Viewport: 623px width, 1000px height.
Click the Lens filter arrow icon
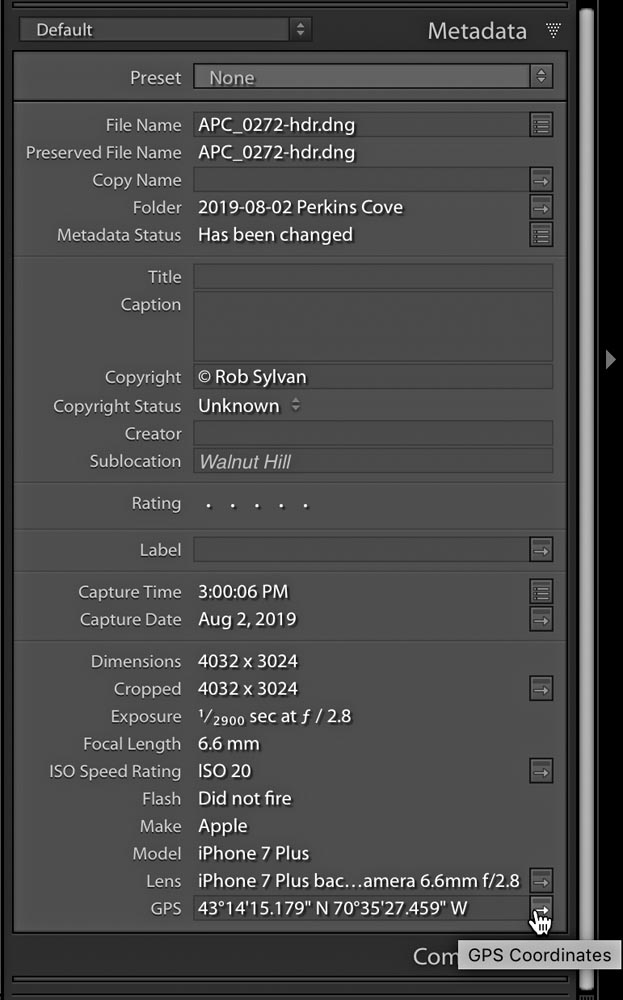(x=541, y=881)
